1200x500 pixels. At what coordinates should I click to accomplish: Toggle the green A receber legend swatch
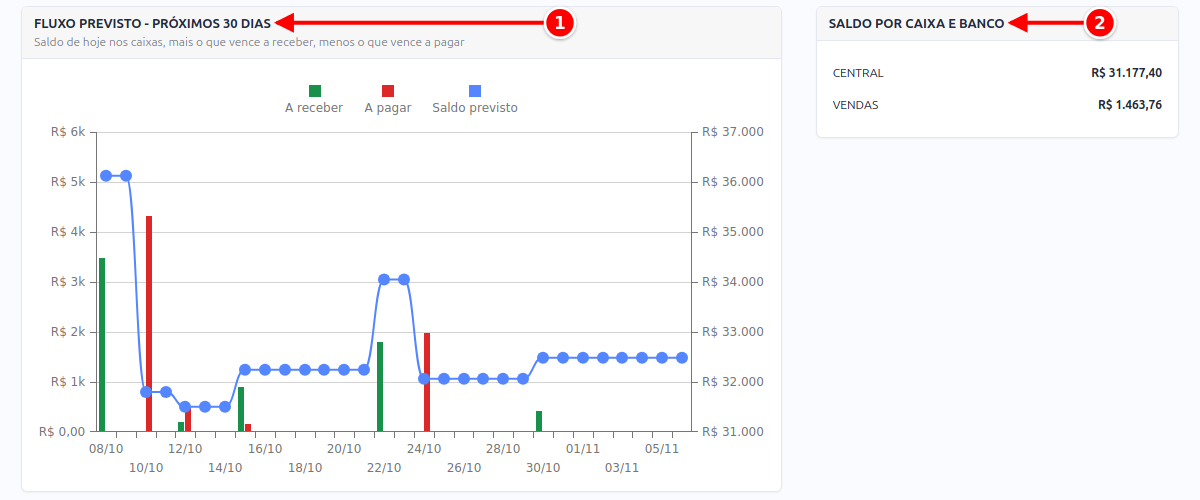[x=315, y=91]
